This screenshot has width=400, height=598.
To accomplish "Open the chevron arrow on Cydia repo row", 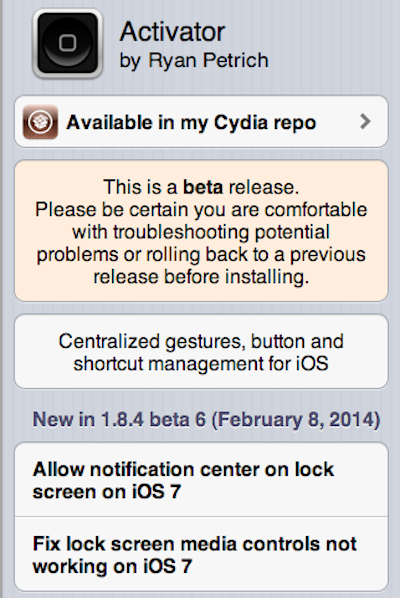I will pos(365,122).
